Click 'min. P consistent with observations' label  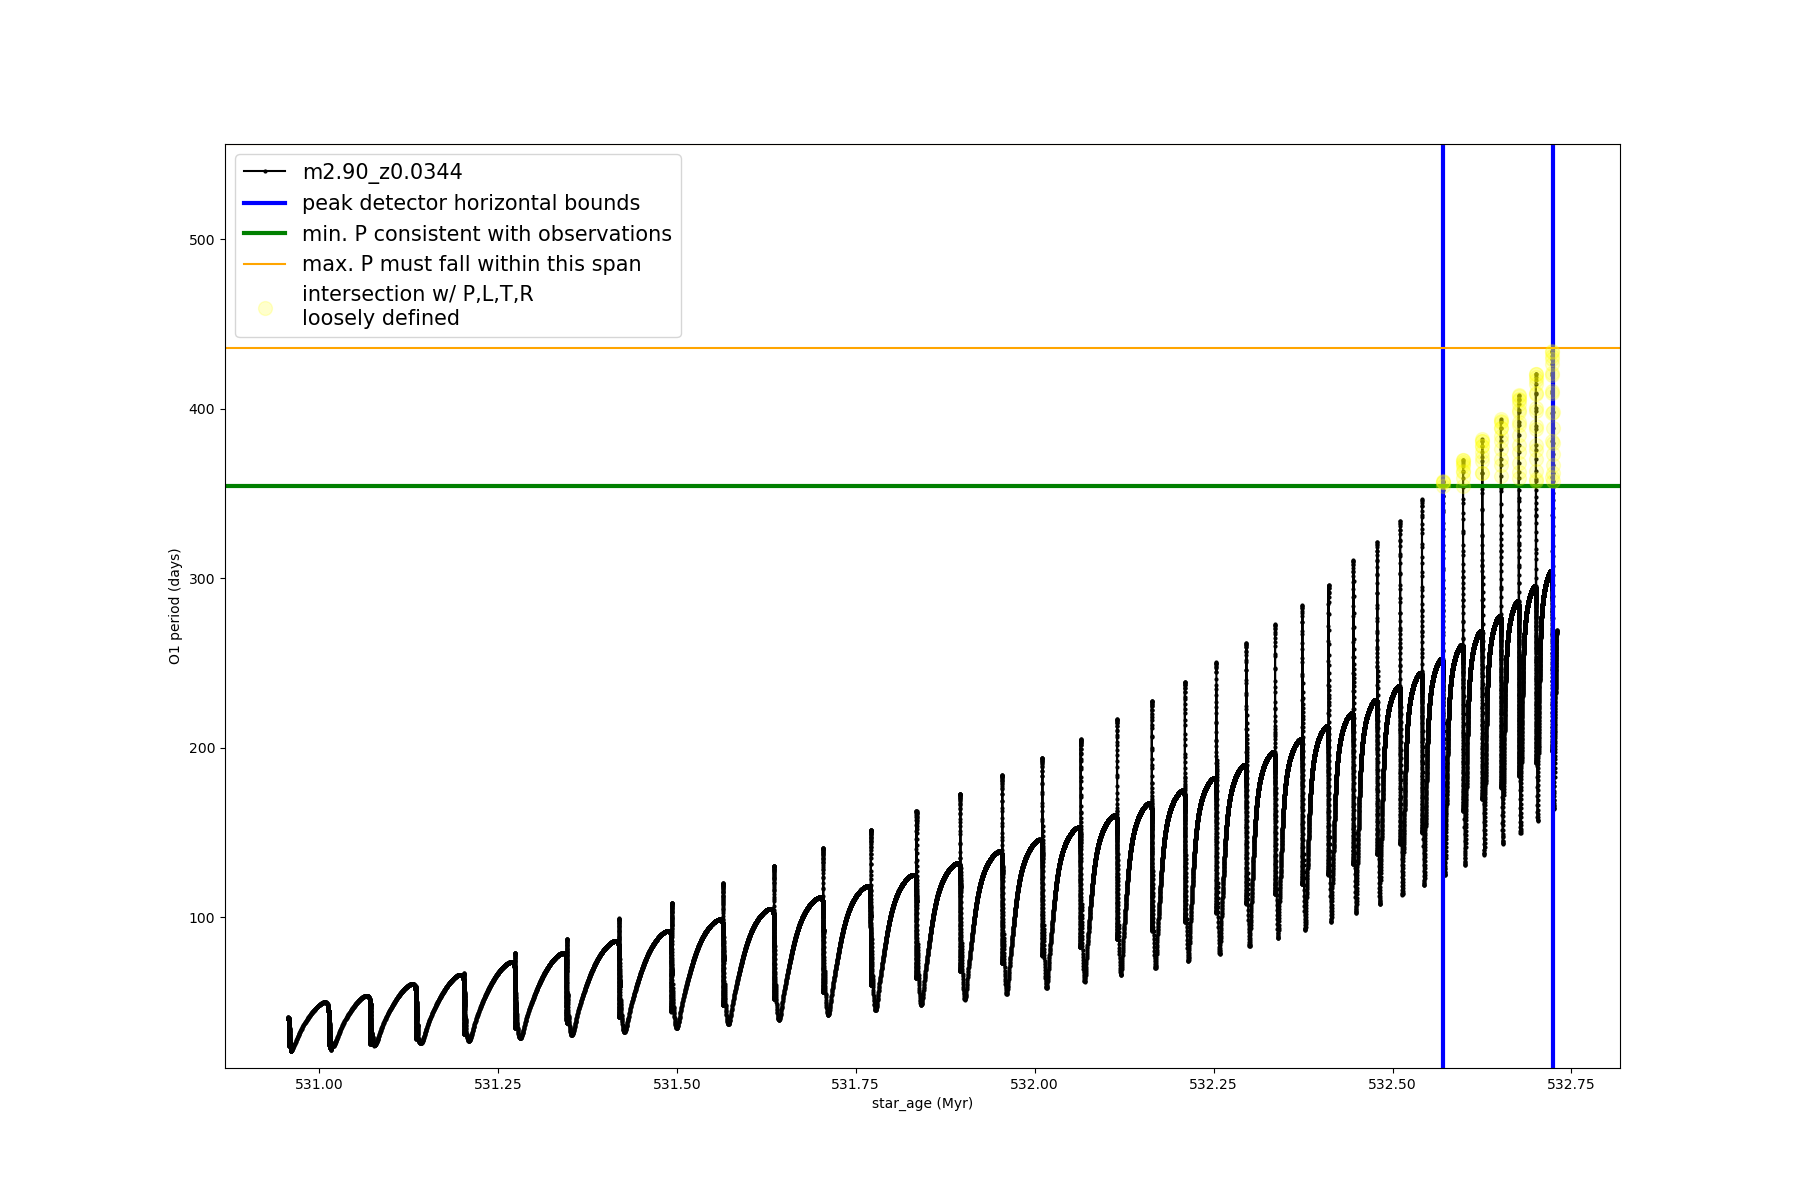pyautogui.click(x=486, y=234)
